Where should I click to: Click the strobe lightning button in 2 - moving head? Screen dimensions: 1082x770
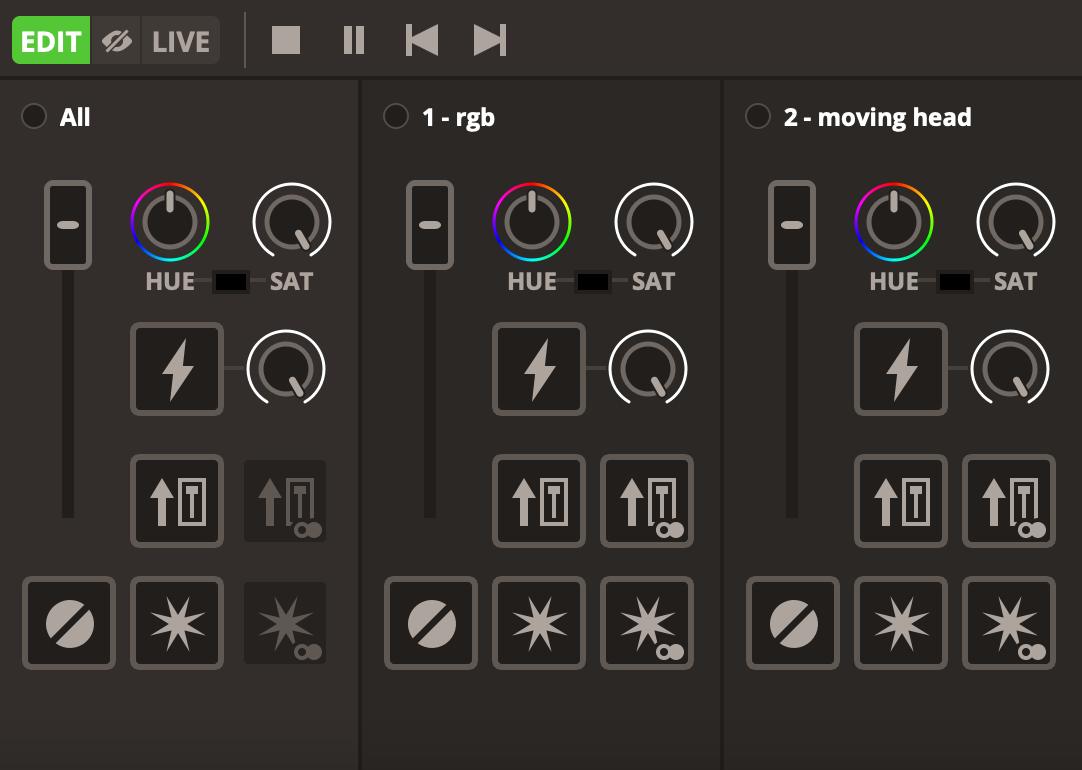pyautogui.click(x=901, y=369)
